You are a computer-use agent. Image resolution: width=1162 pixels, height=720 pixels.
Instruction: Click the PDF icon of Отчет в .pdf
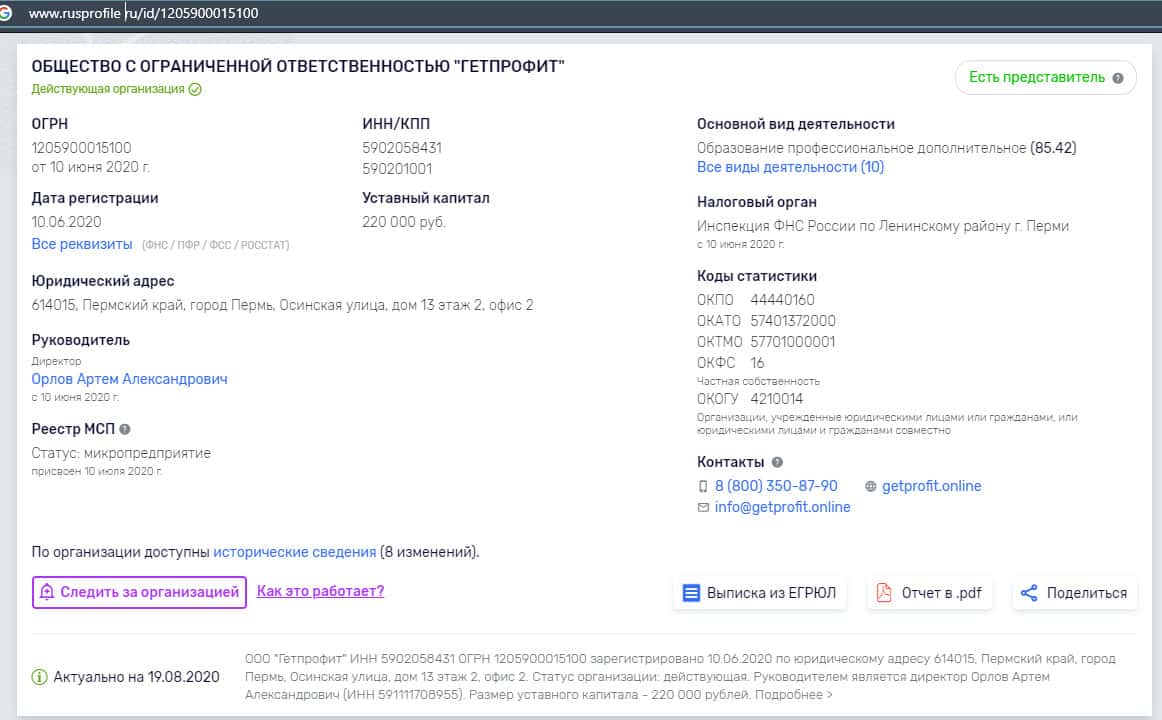(x=883, y=593)
